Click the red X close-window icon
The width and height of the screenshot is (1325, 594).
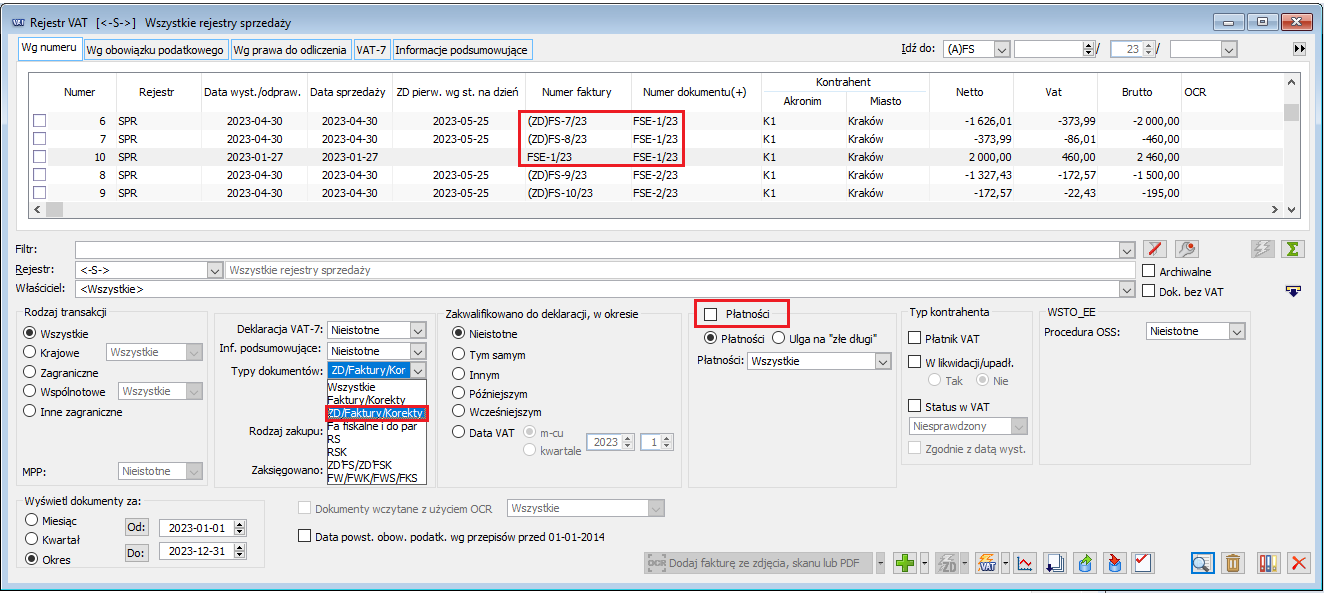click(x=1299, y=563)
